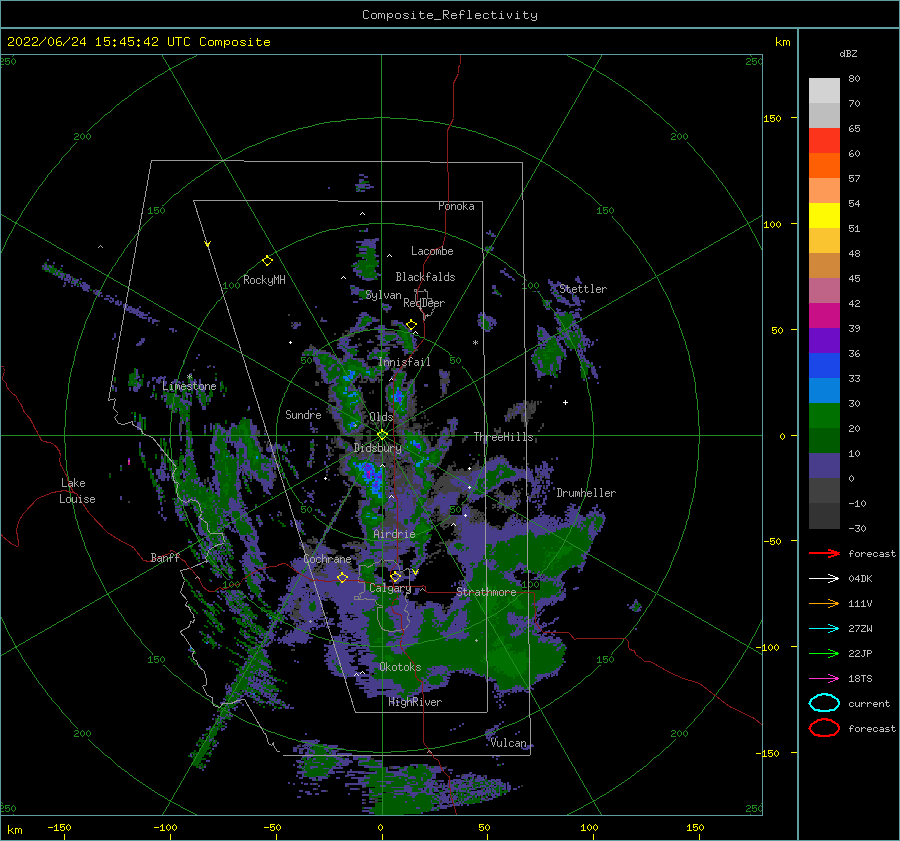Click the Okotoks label
The height and width of the screenshot is (841, 900).
(x=400, y=667)
